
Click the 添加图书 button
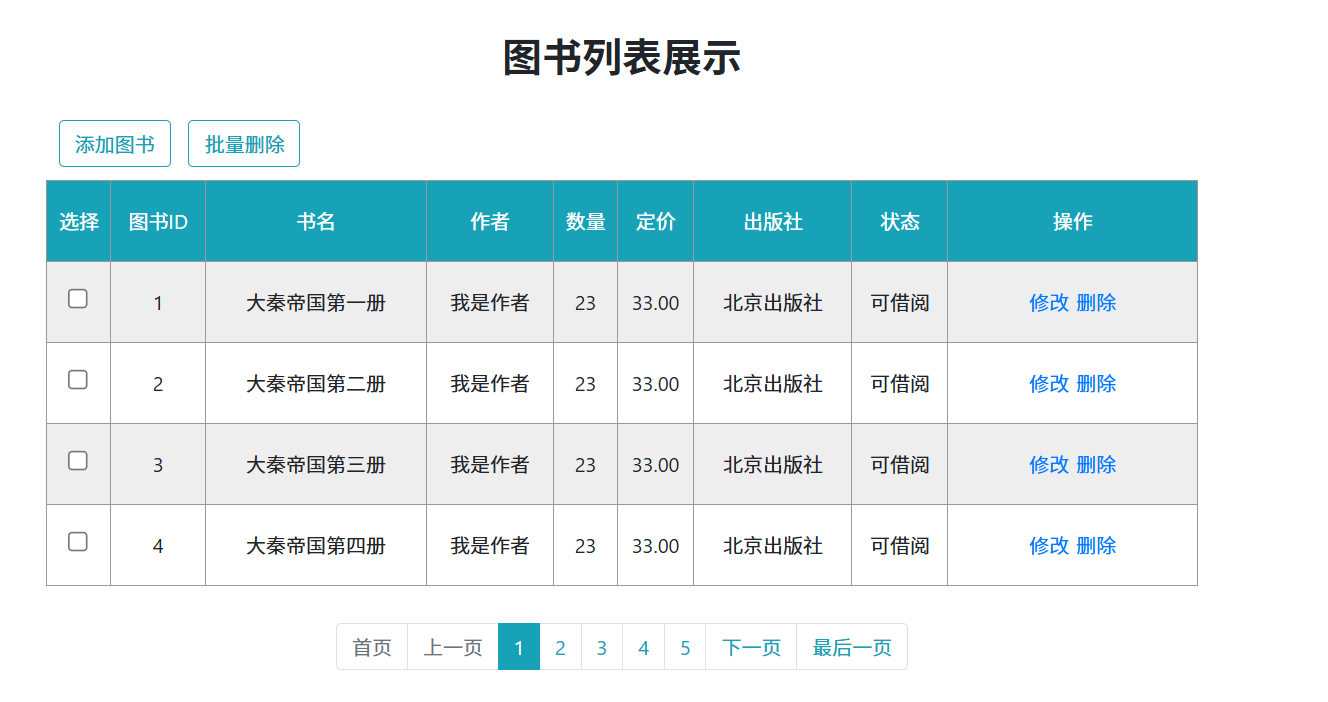[x=115, y=144]
